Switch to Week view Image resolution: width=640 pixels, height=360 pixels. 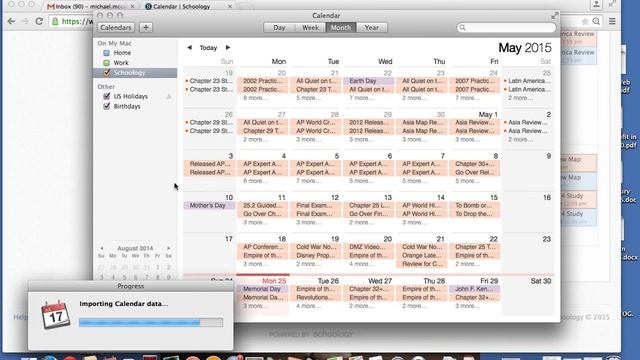coord(310,27)
